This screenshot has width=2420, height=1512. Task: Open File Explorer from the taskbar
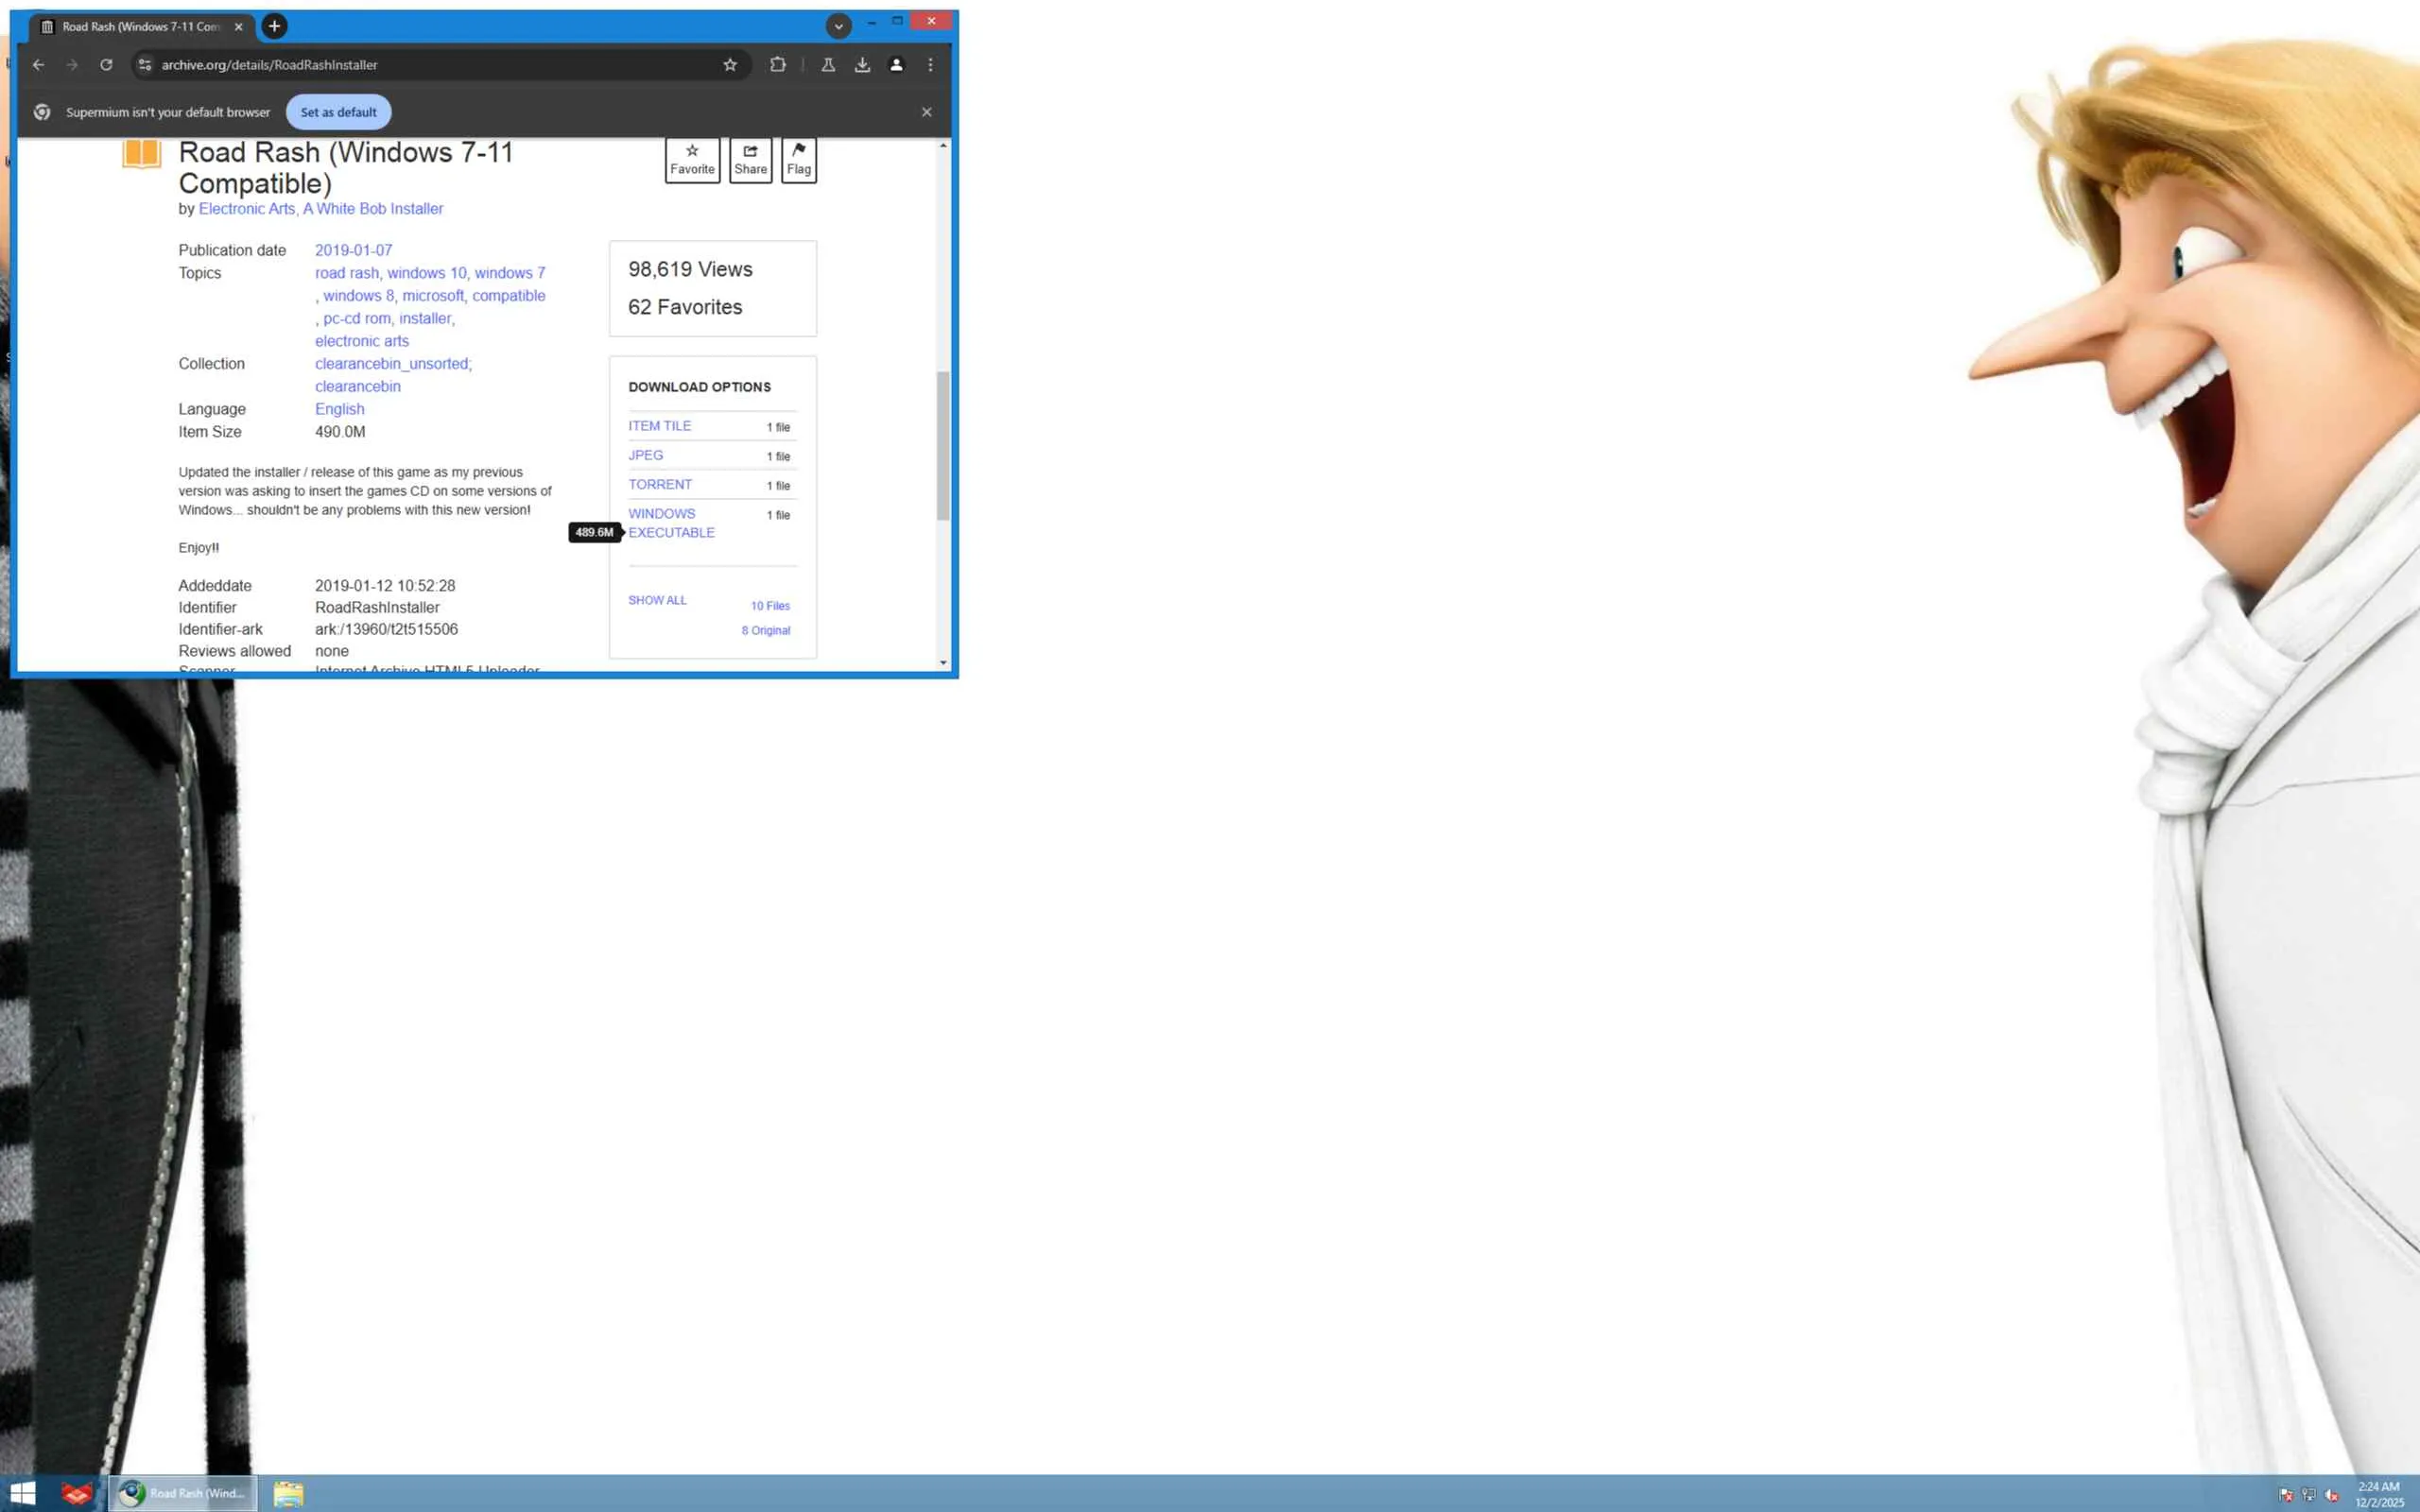tap(288, 1493)
